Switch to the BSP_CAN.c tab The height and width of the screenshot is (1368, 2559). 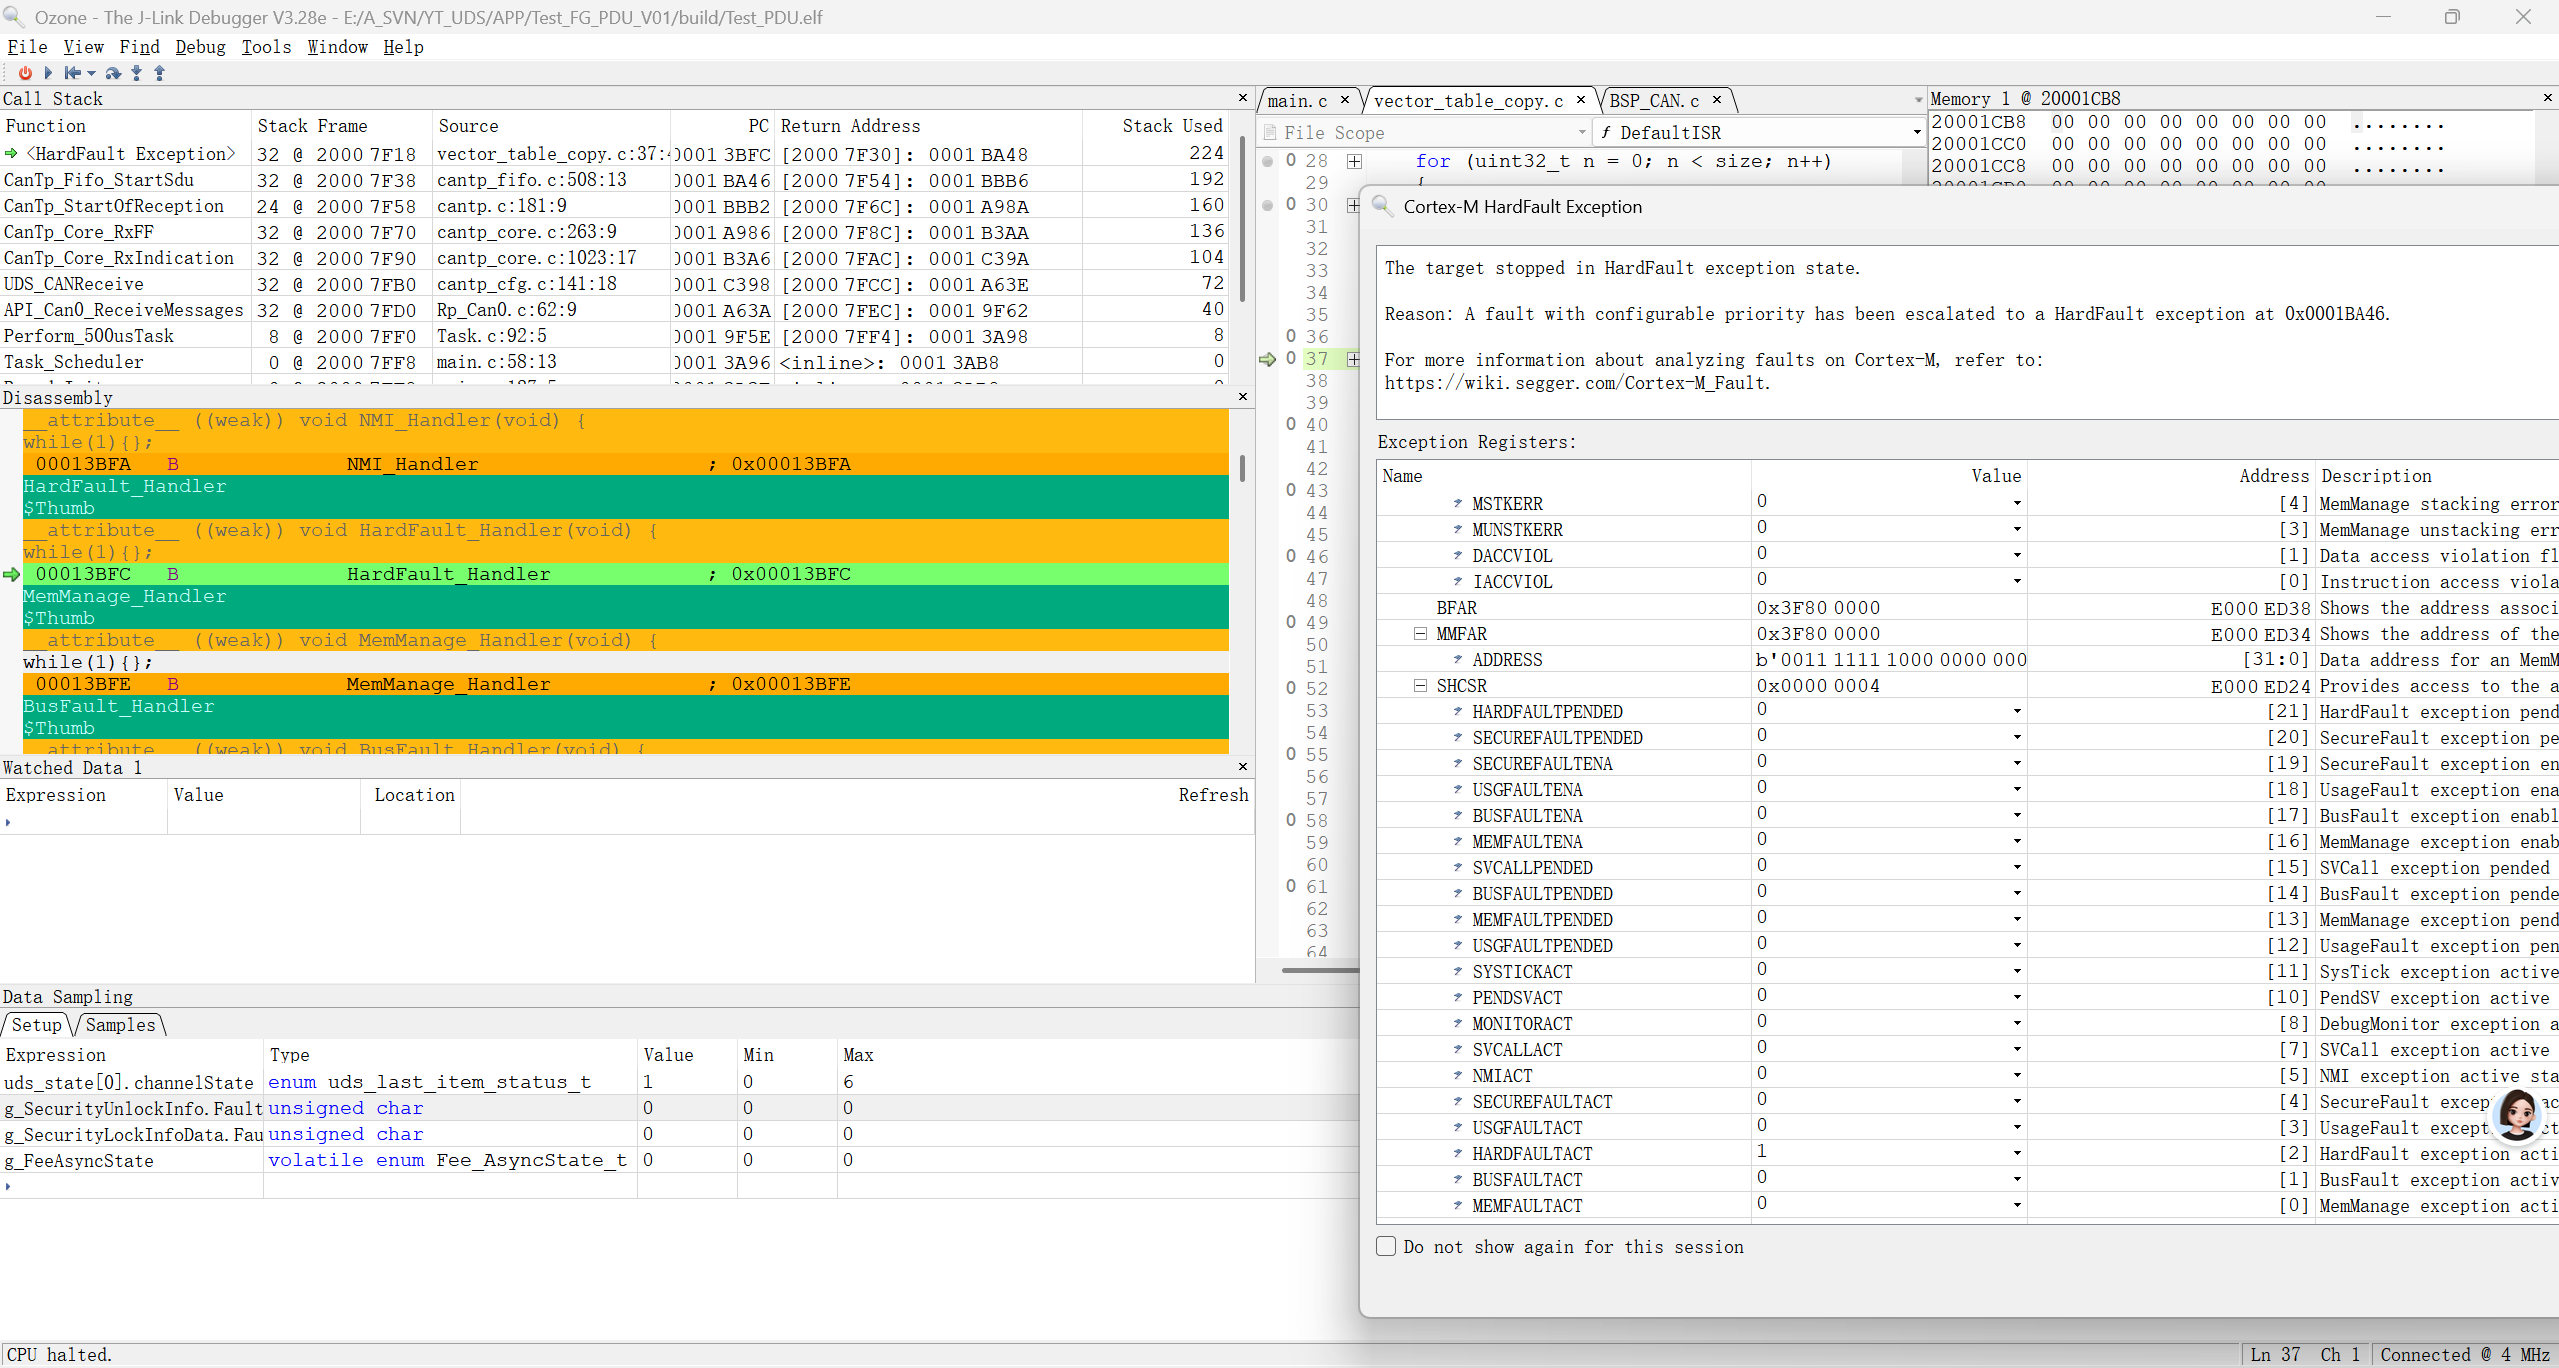(1654, 101)
